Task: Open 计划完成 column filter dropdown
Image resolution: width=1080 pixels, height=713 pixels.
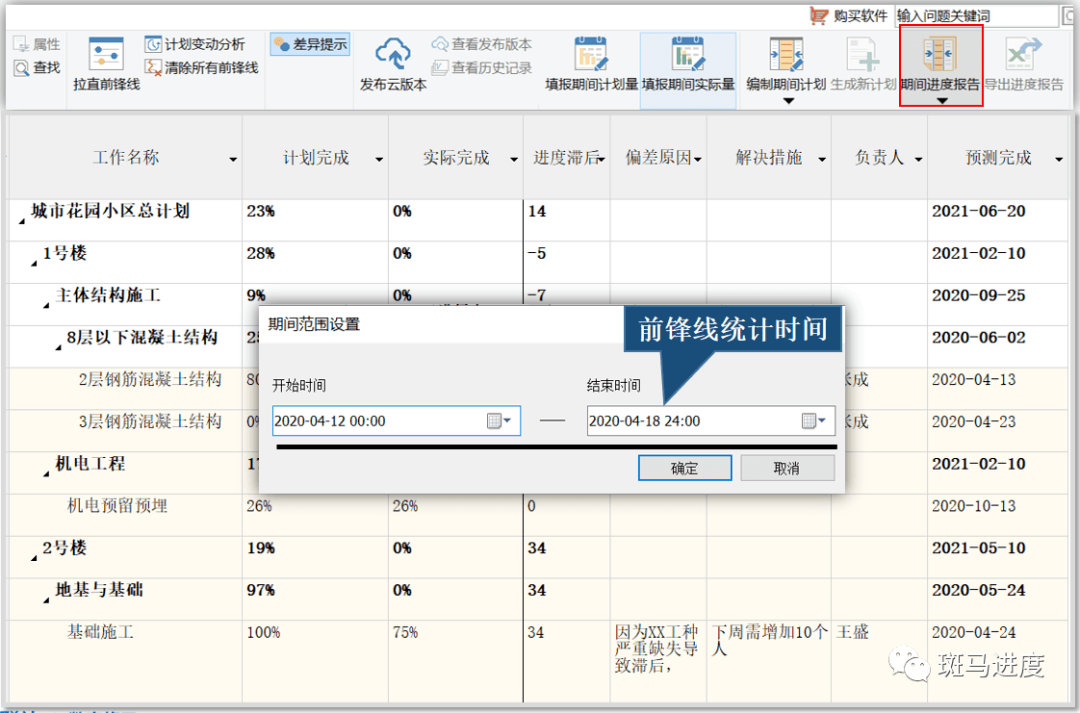Action: coord(379,160)
